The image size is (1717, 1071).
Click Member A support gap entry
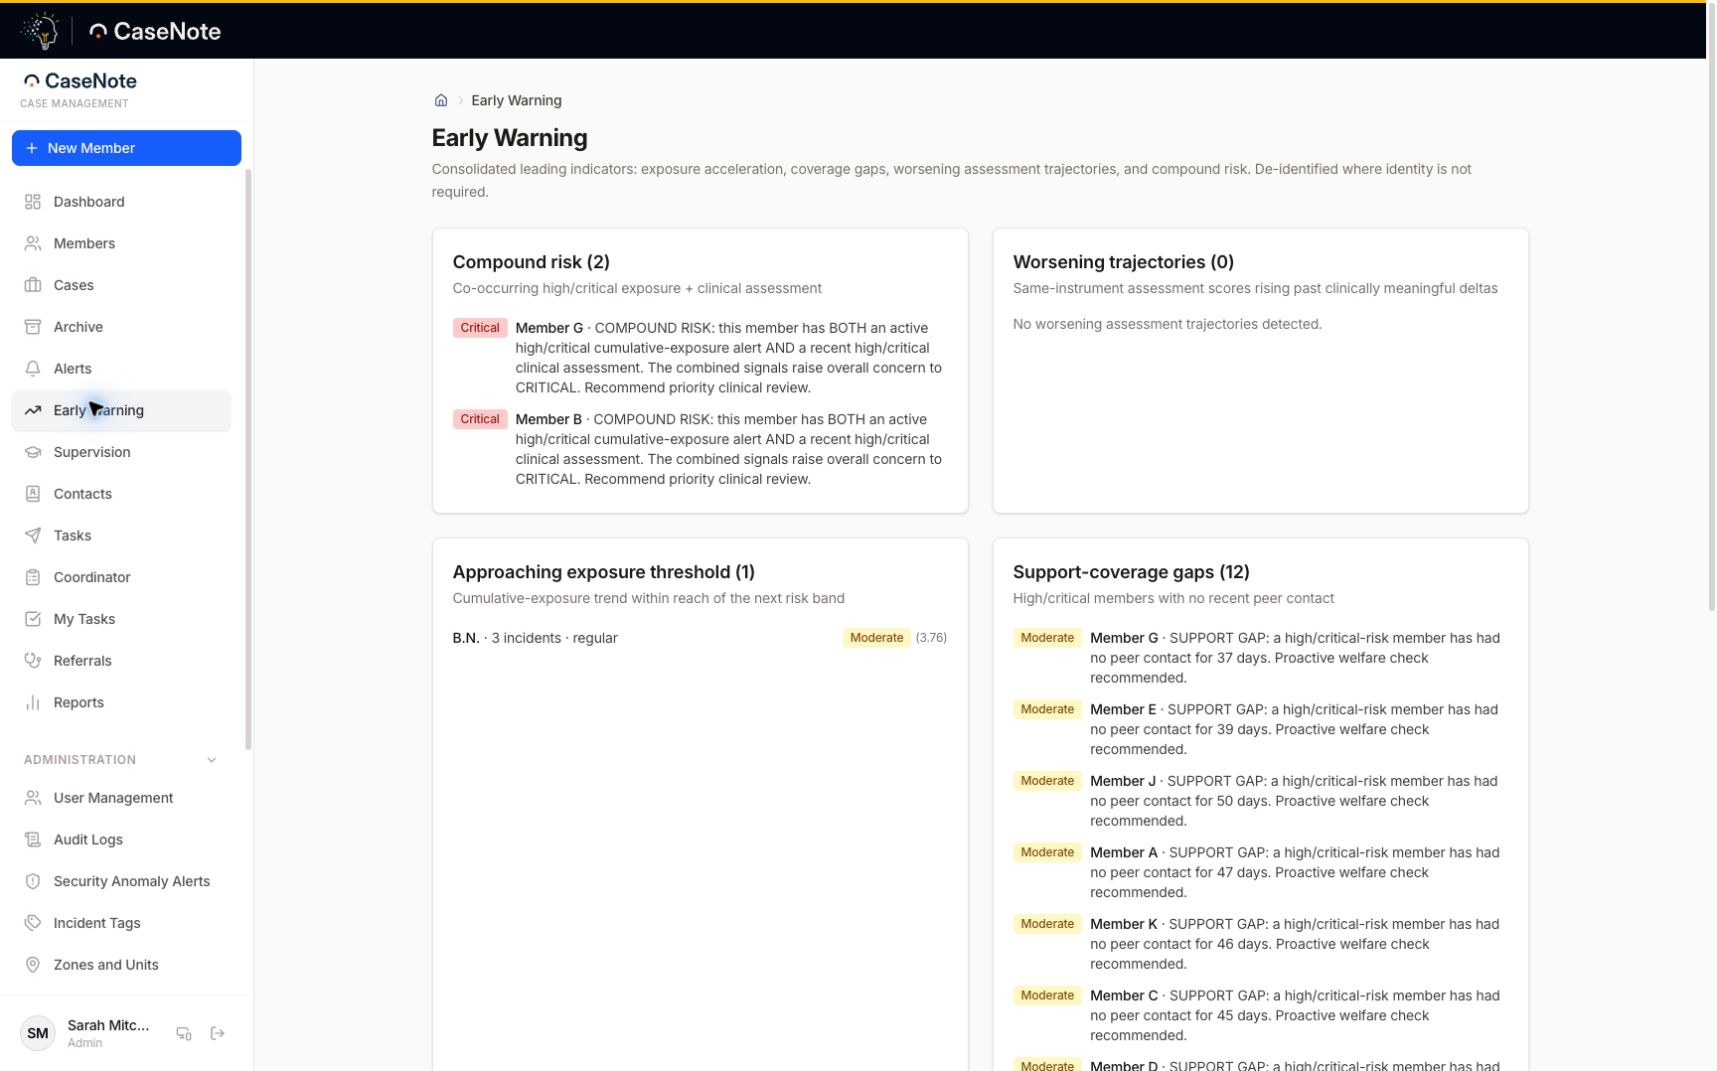click(x=1260, y=873)
